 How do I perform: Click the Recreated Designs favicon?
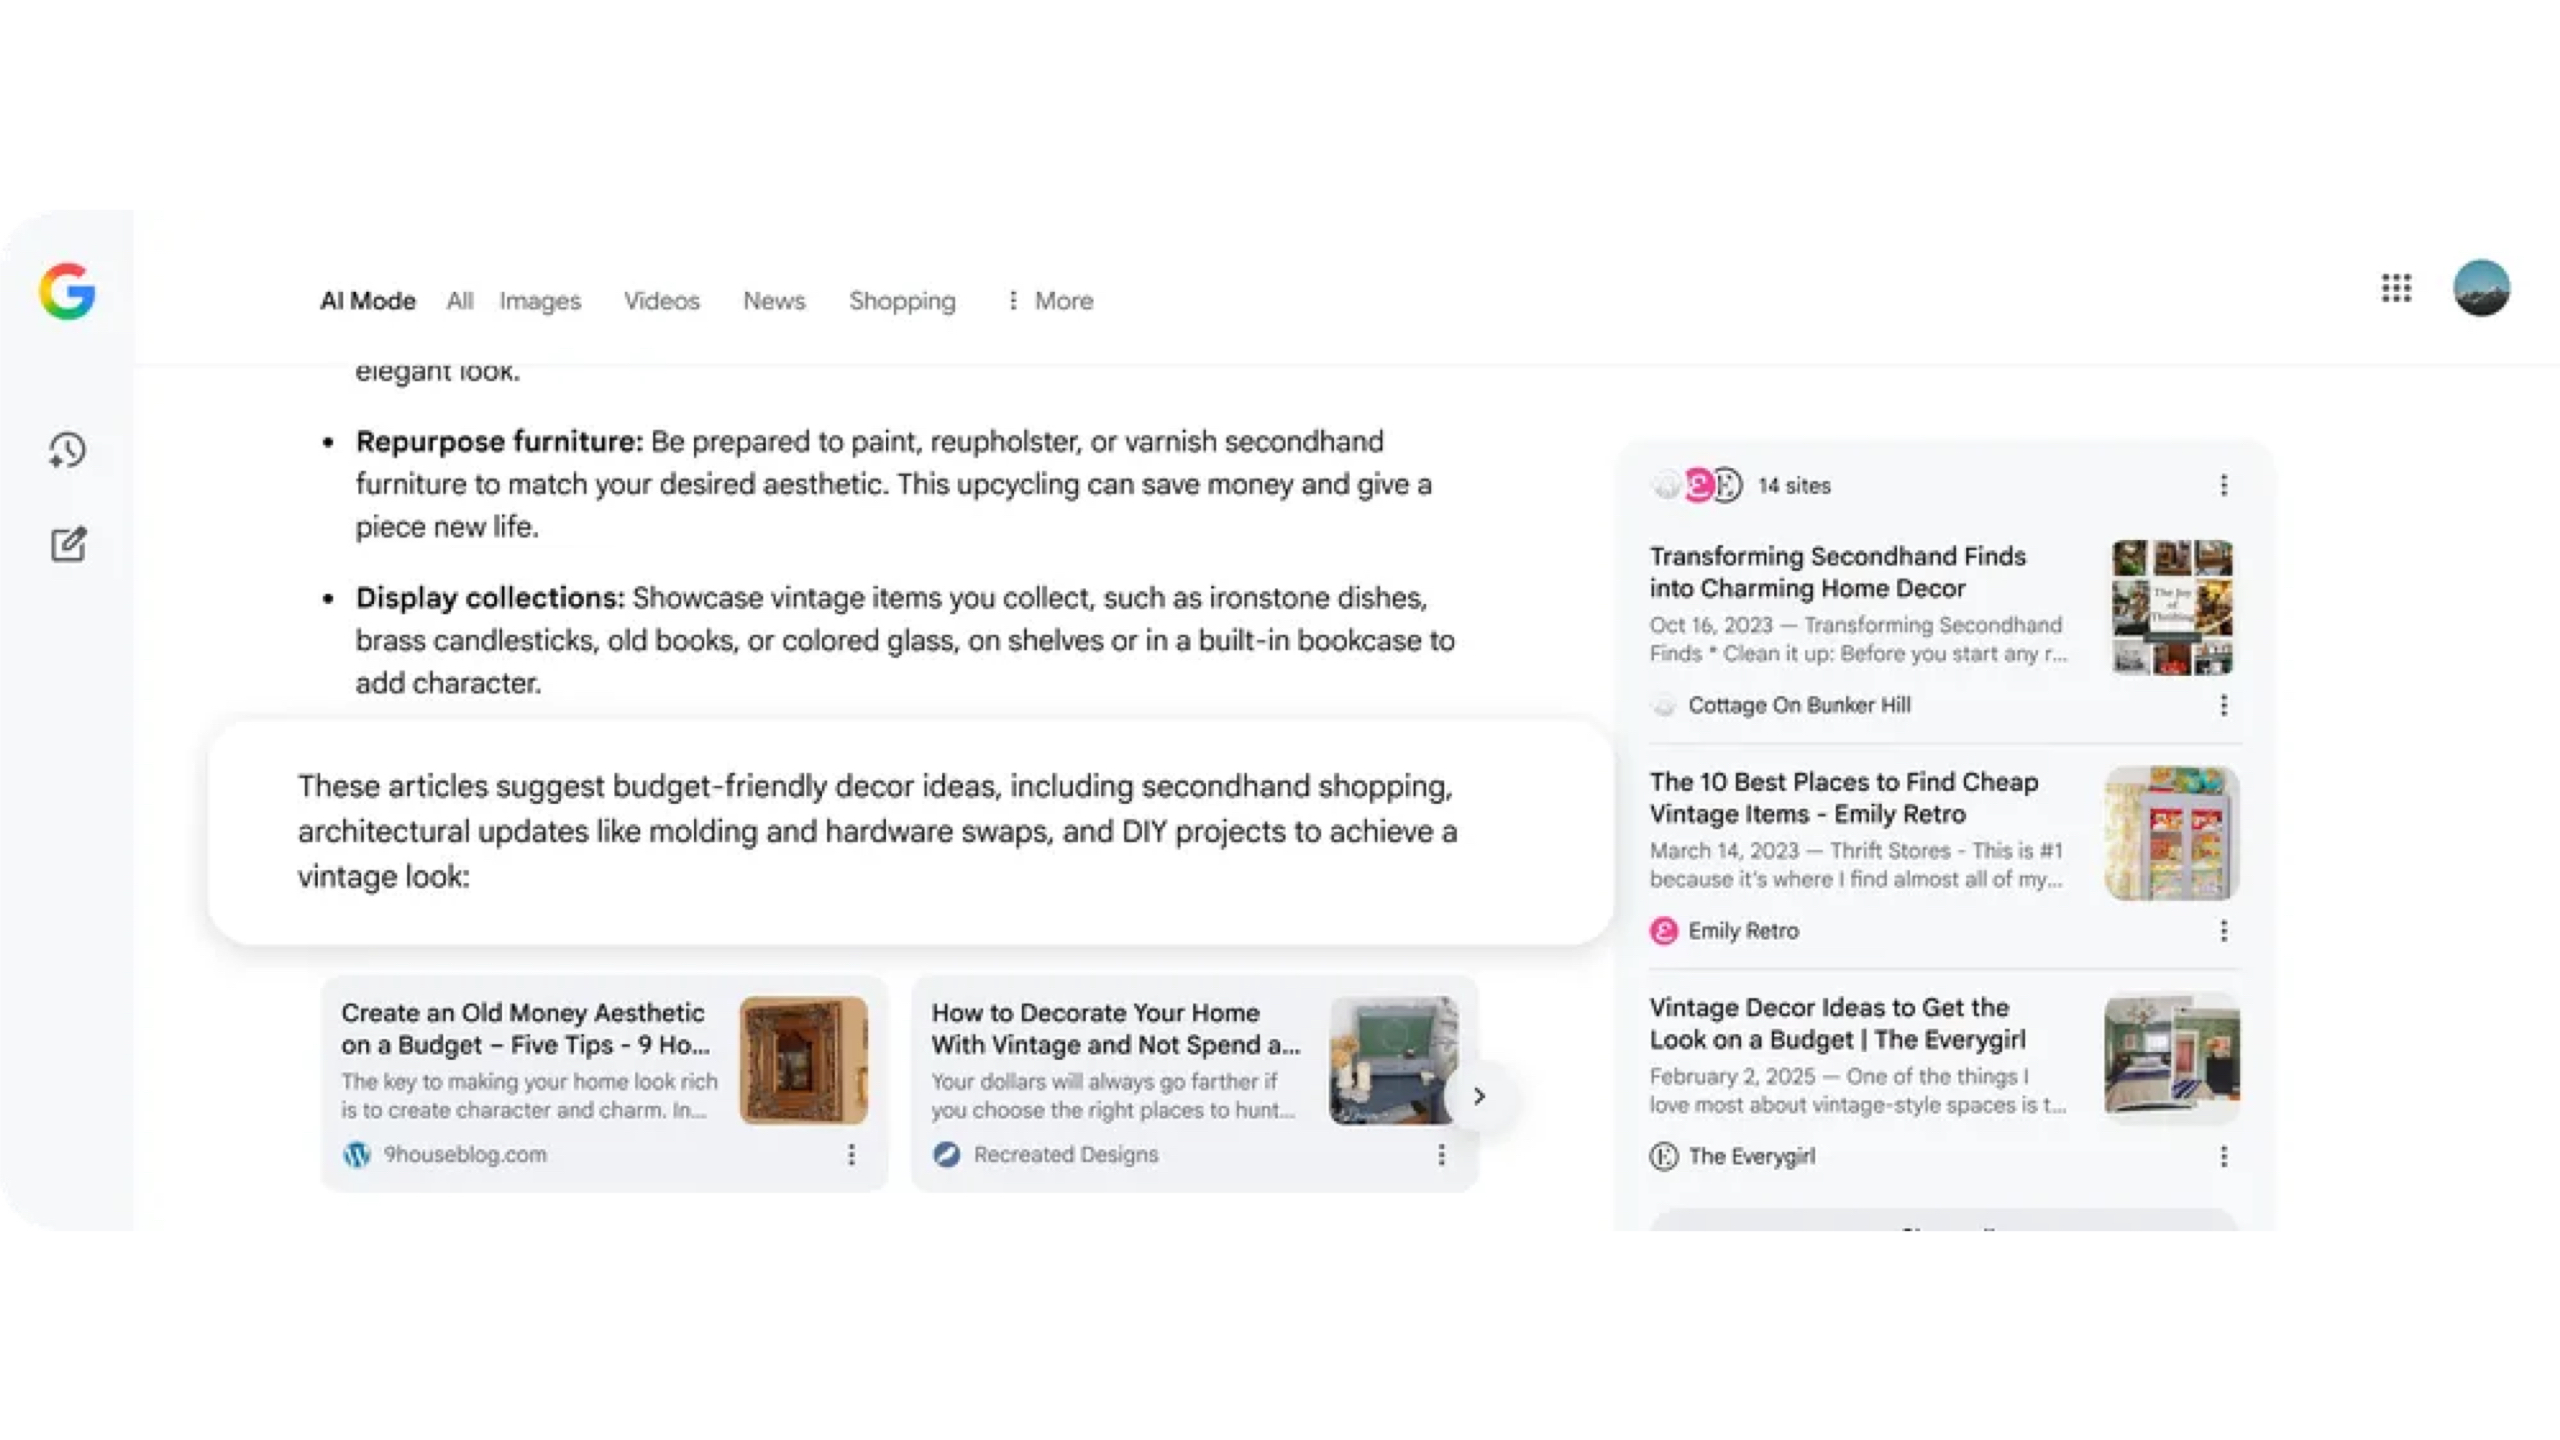tap(947, 1154)
